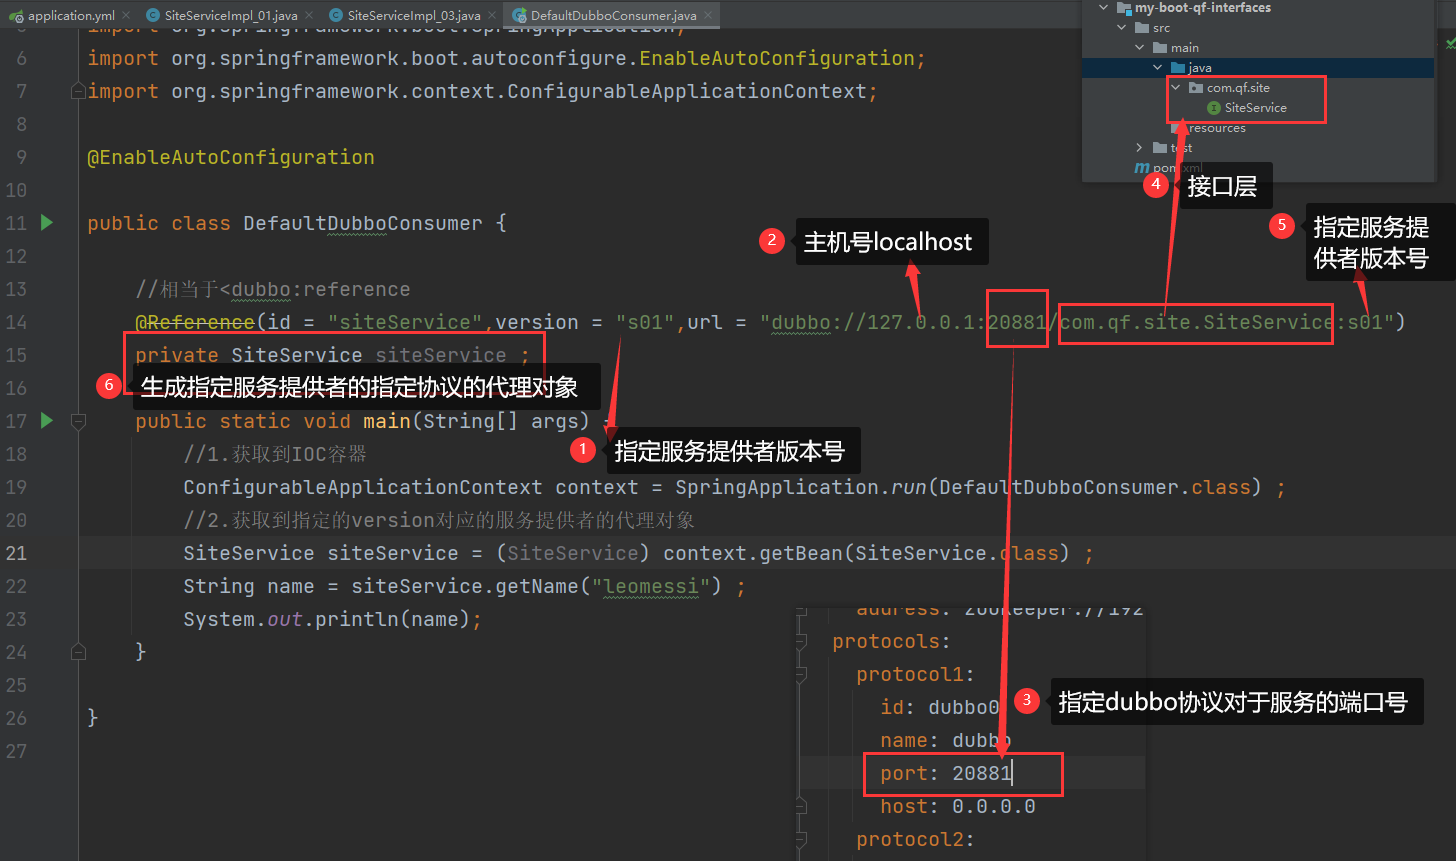Click the my-boot-qf-interfaces module folder icon
The width and height of the screenshot is (1456, 861).
(1123, 8)
